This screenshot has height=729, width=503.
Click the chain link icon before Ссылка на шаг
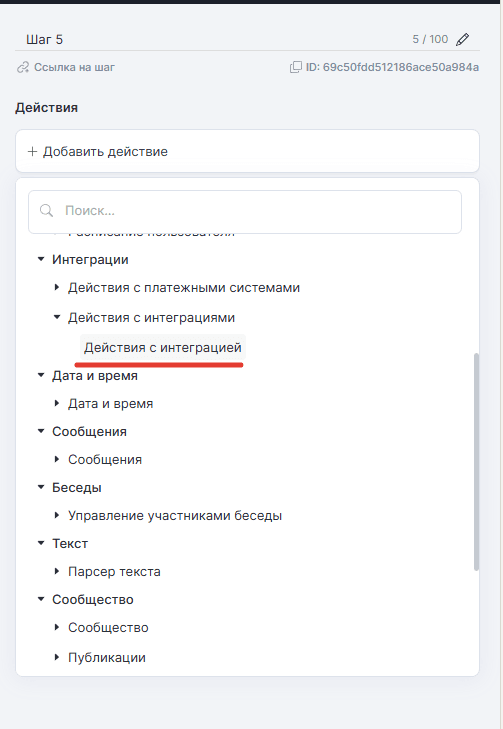pos(23,67)
